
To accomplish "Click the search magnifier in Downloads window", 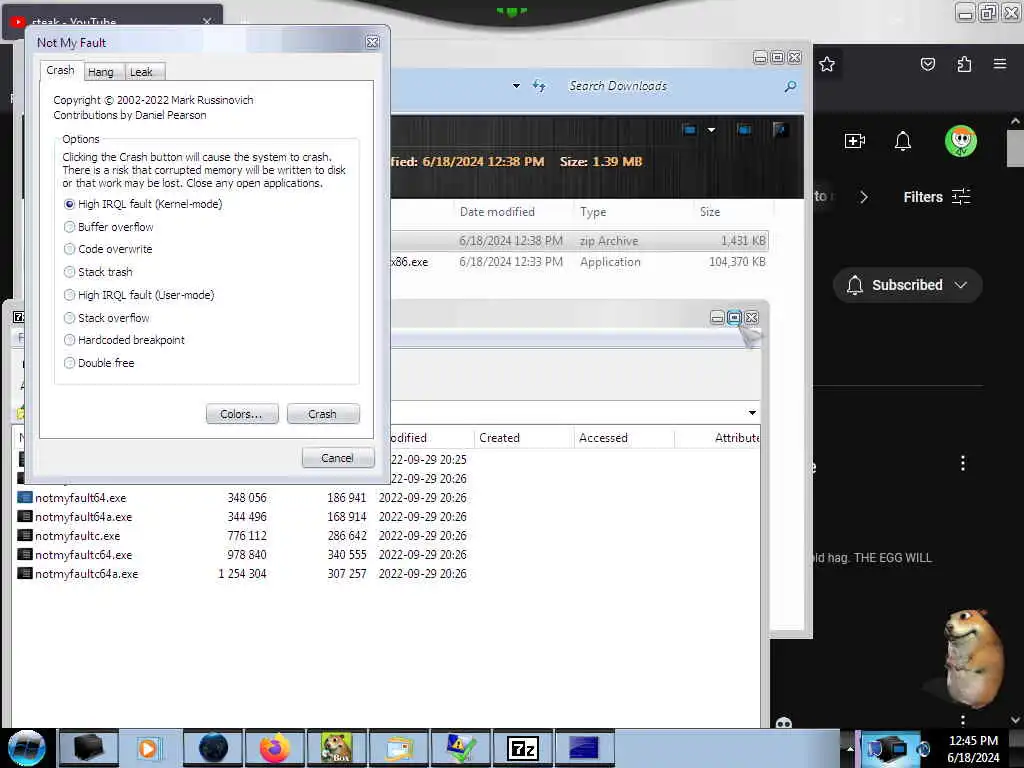I will tap(790, 86).
